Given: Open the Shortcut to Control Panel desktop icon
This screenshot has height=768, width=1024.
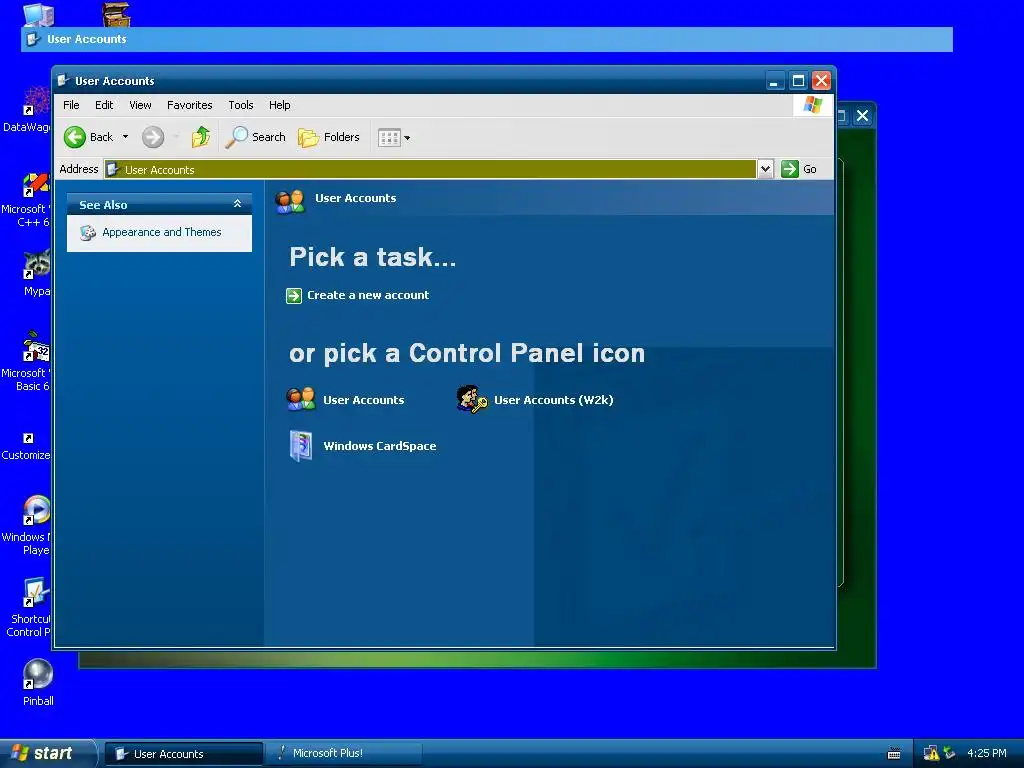Looking at the screenshot, I should (x=36, y=593).
